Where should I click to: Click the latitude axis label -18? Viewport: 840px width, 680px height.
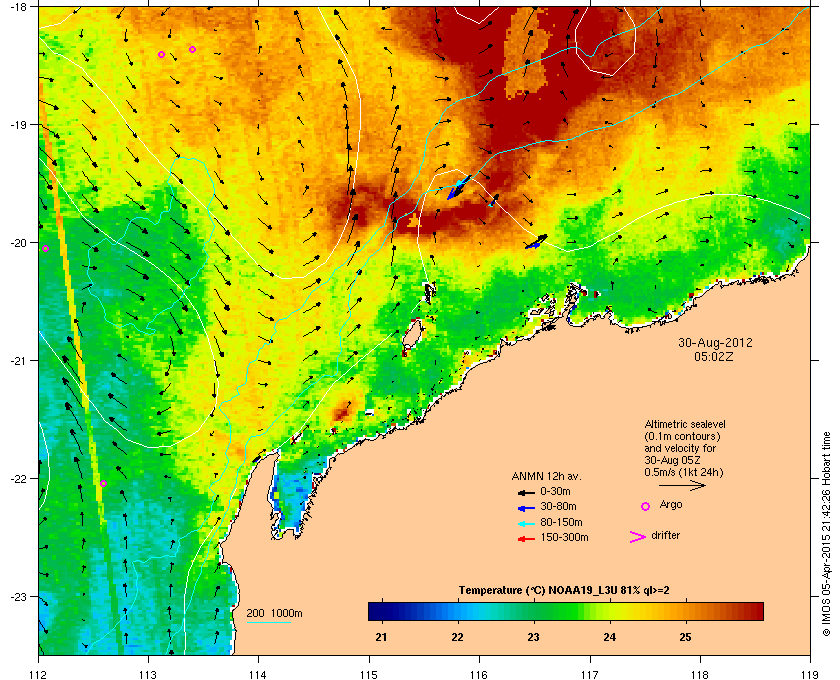point(19,6)
